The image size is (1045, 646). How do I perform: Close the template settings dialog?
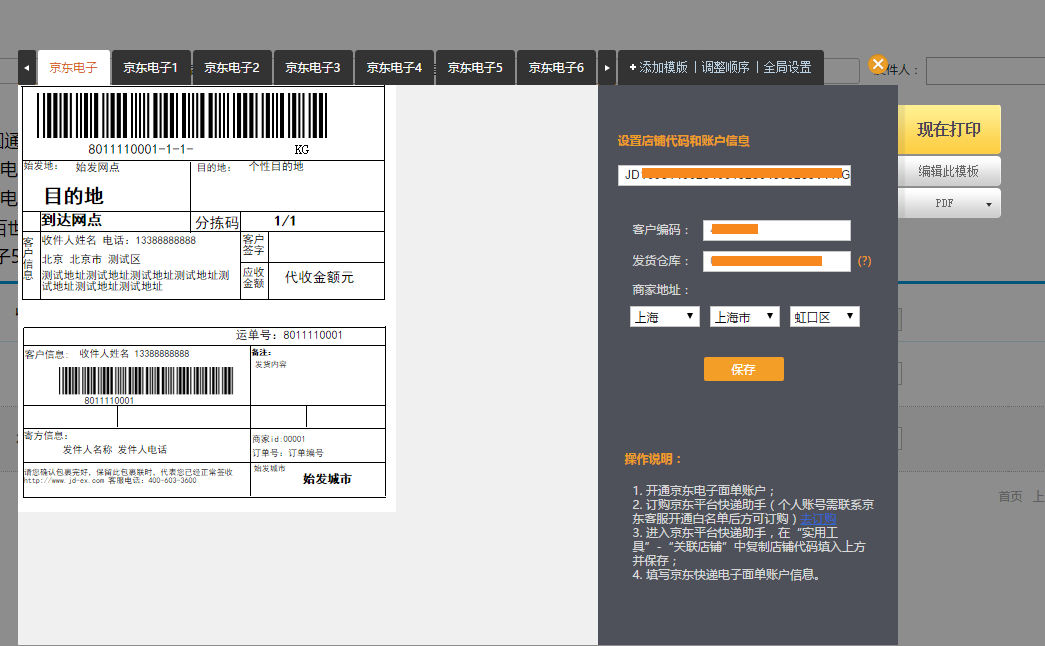click(878, 64)
